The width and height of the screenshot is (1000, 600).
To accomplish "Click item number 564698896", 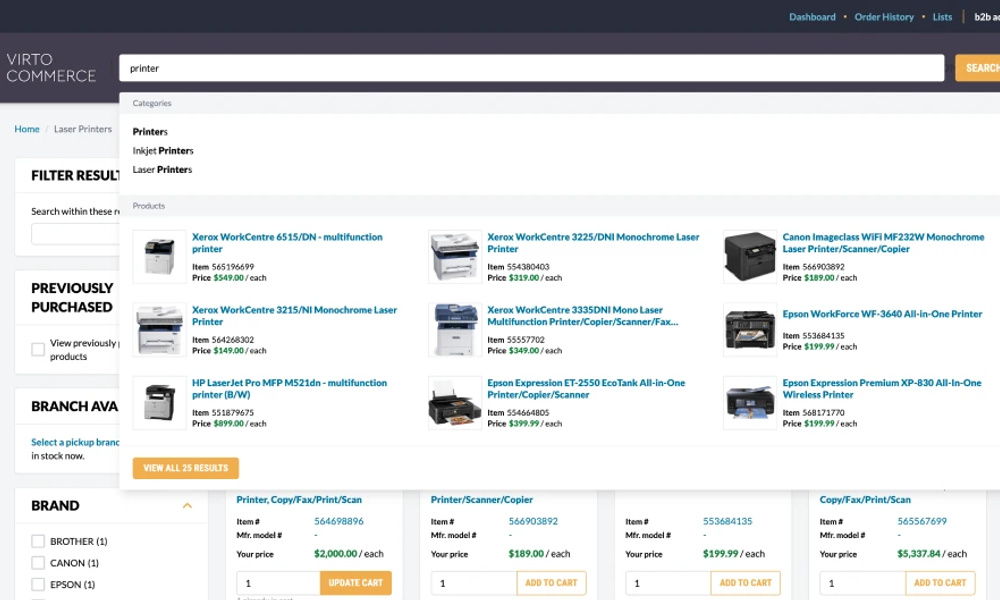I will point(339,521).
